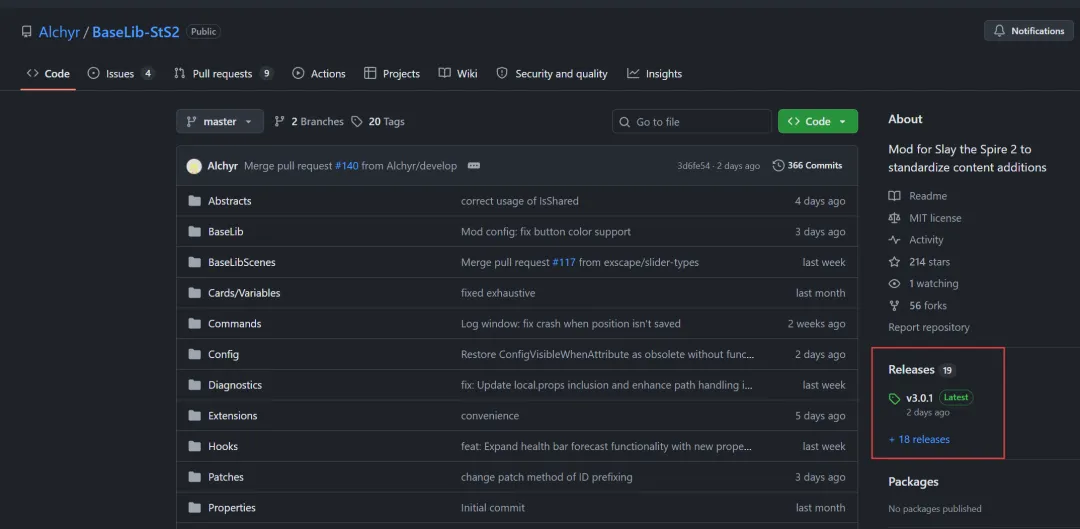Viewport: 1080px width, 529px height.
Task: View the 1 watching link
Action: click(x=924, y=283)
